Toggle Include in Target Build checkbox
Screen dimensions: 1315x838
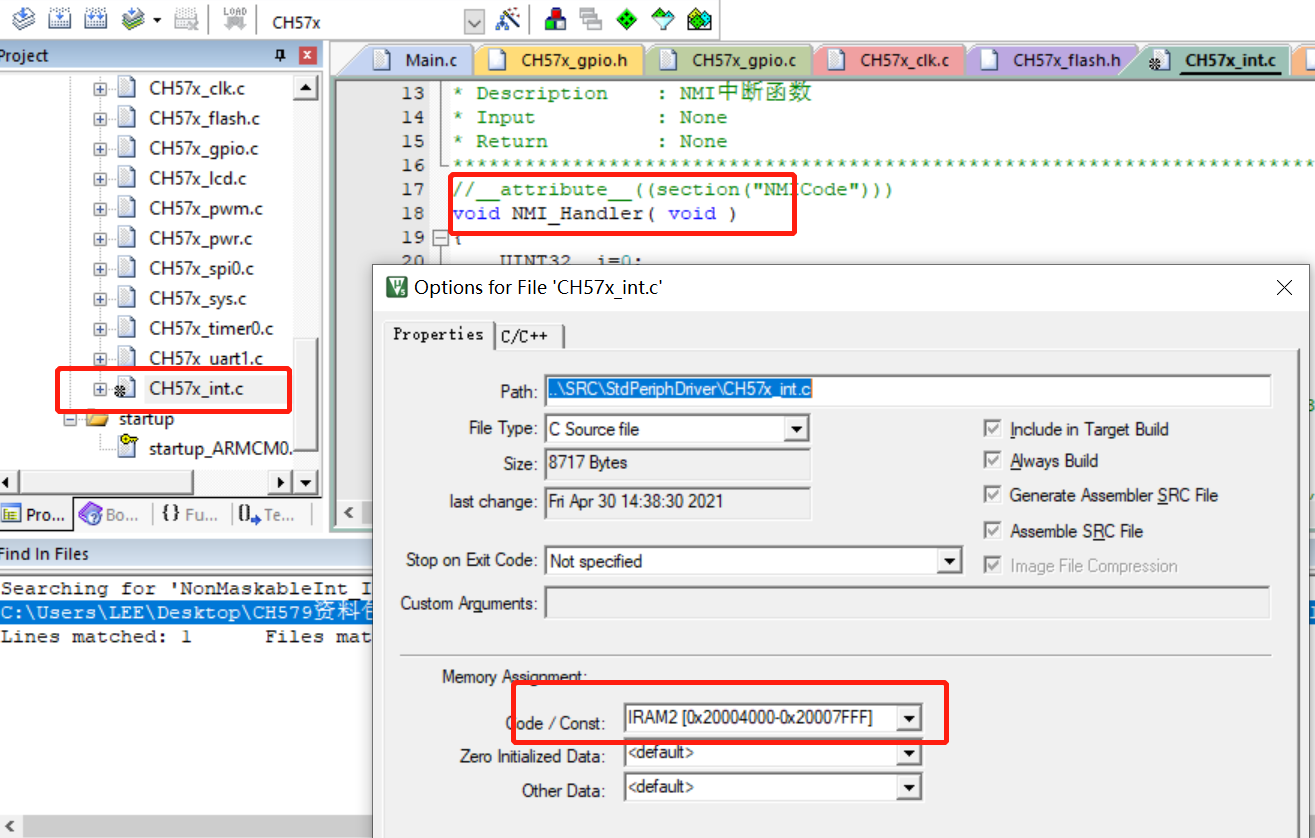pos(992,429)
